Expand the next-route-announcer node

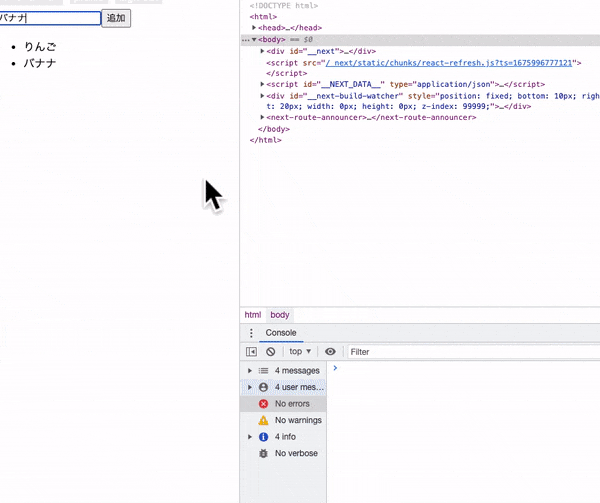coord(262,117)
